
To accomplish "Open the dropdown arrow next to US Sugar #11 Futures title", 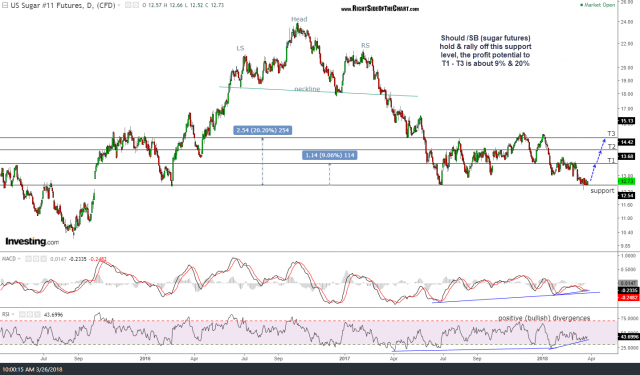I will (119, 5).
